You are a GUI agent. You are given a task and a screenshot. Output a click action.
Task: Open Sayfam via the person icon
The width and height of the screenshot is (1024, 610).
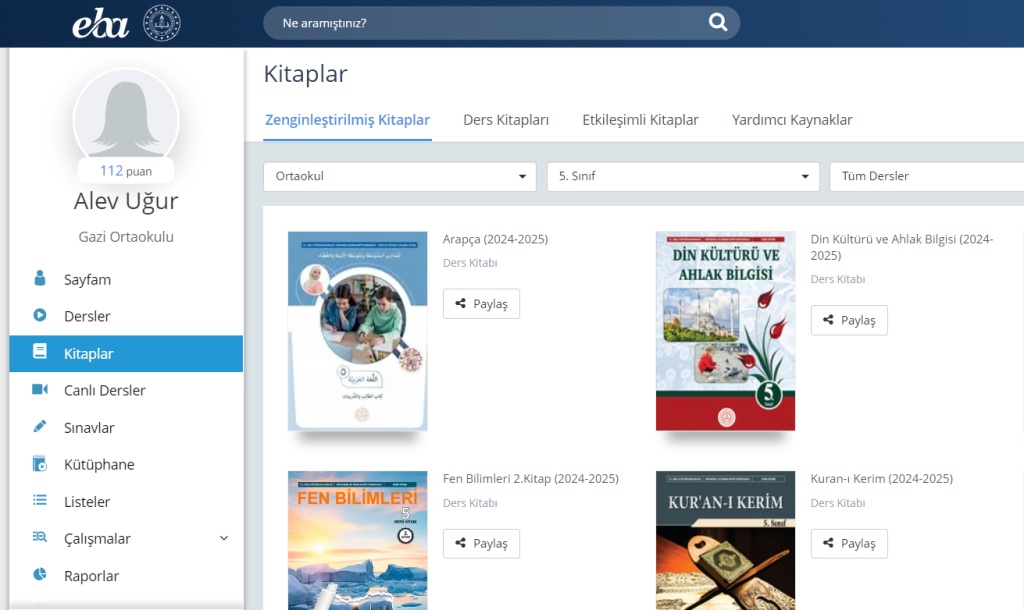pyautogui.click(x=40, y=279)
